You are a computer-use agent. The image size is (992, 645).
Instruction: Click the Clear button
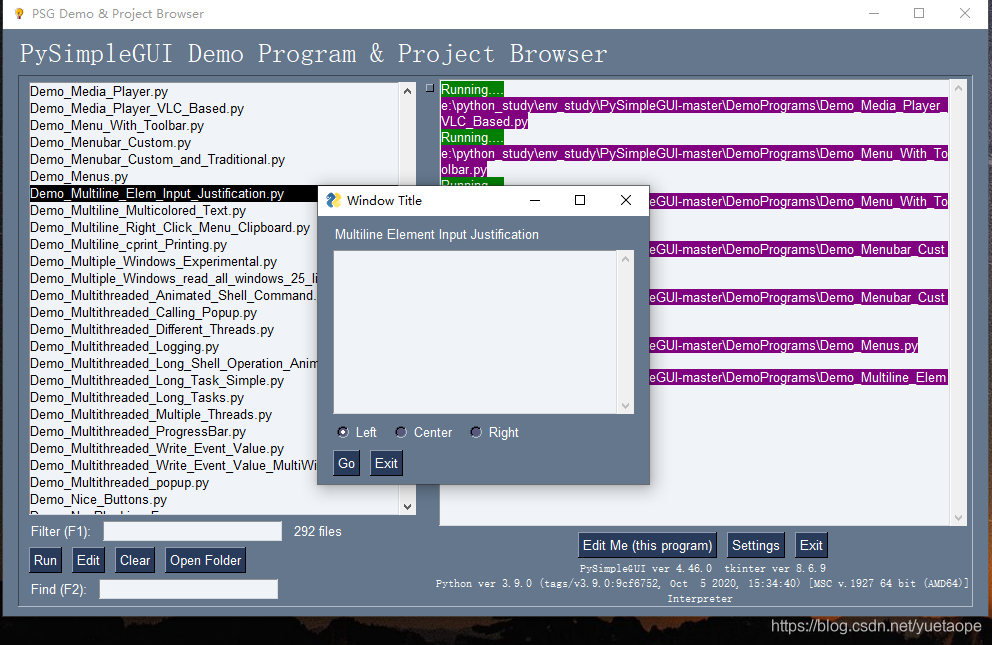click(135, 560)
